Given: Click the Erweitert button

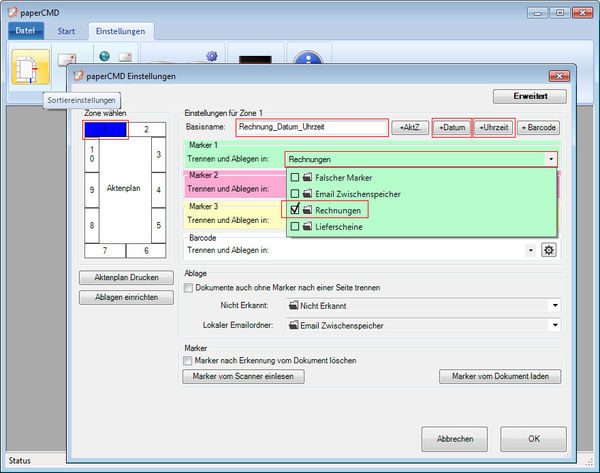Looking at the screenshot, I should click(x=530, y=96).
